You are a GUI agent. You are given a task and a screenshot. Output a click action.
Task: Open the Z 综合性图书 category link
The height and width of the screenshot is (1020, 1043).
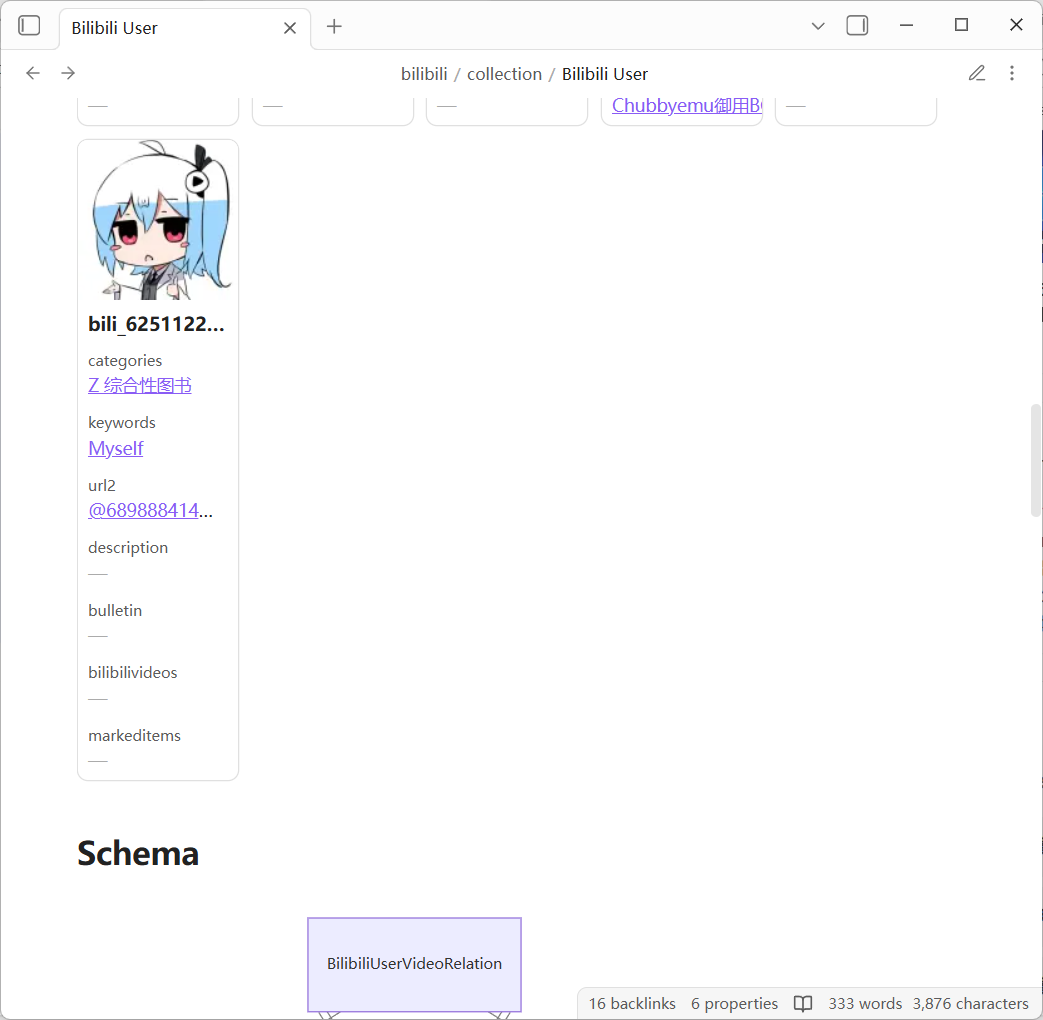tap(140, 386)
